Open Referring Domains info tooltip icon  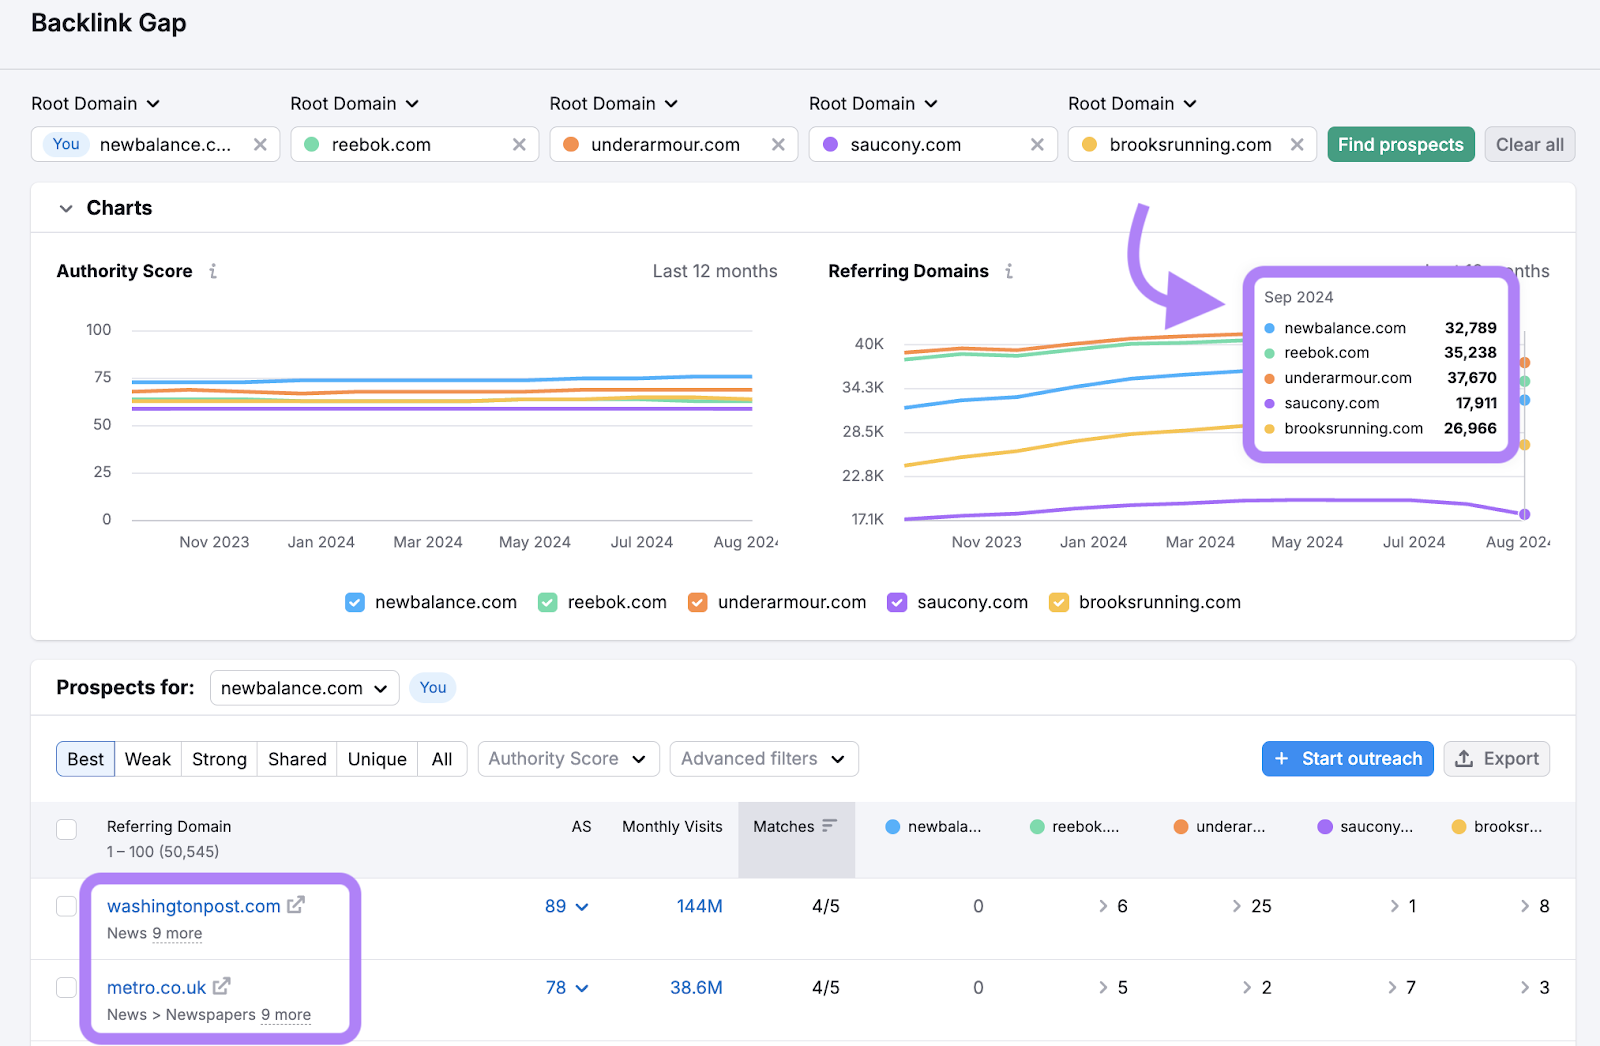[1009, 271]
